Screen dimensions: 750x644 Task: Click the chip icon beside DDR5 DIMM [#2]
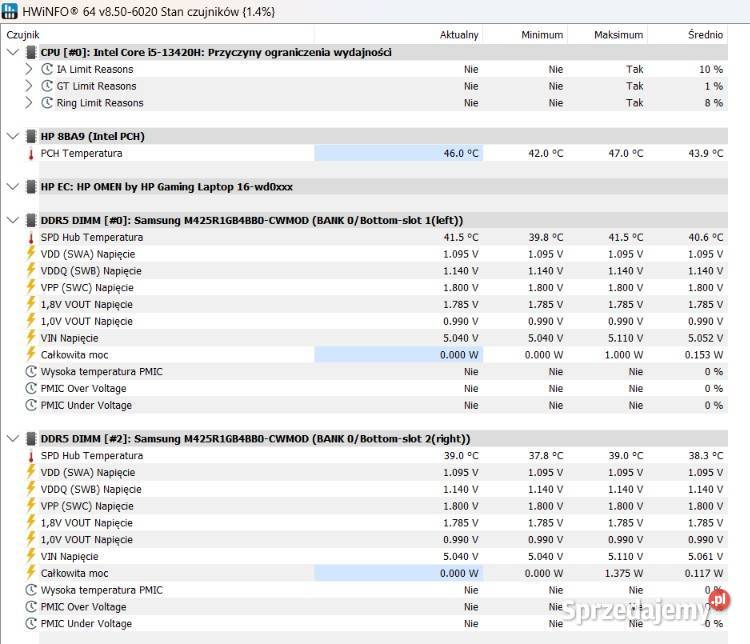tap(31, 438)
